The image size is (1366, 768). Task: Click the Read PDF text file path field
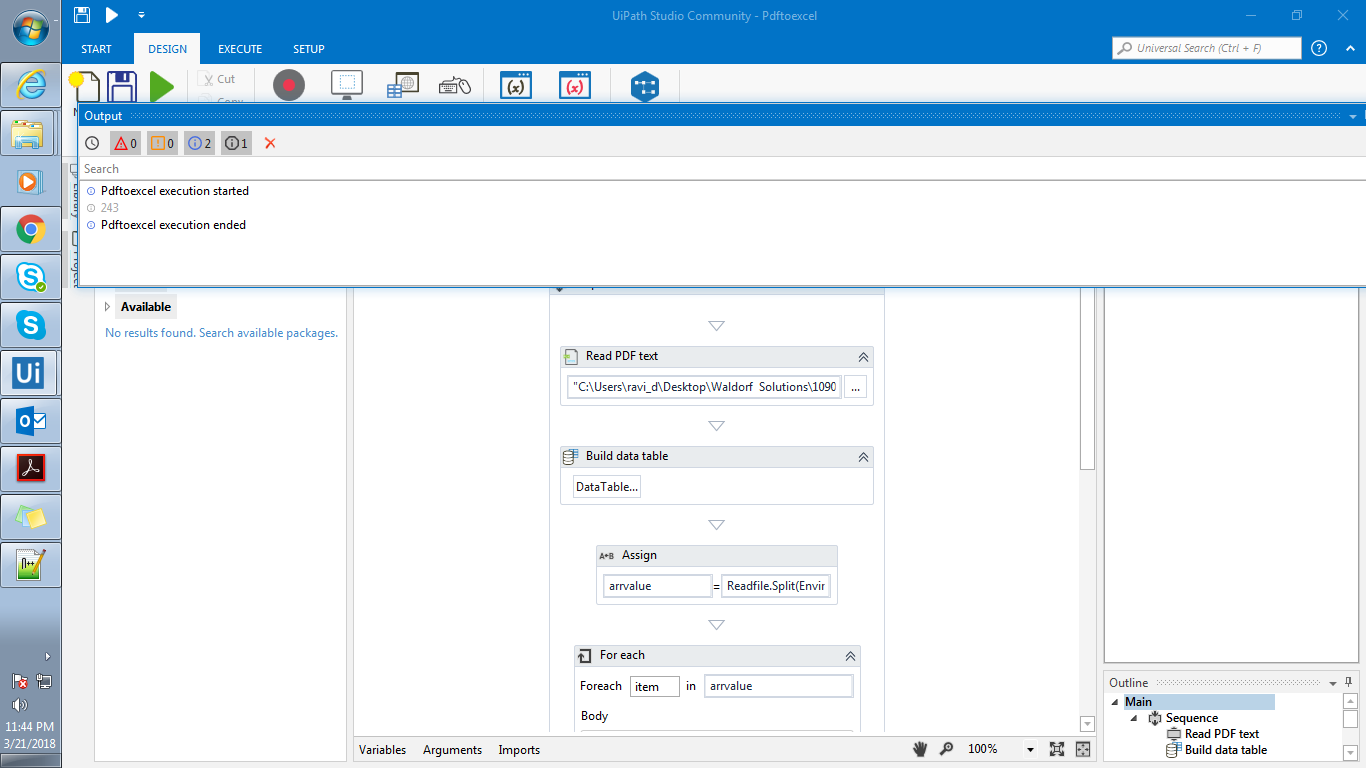704,387
